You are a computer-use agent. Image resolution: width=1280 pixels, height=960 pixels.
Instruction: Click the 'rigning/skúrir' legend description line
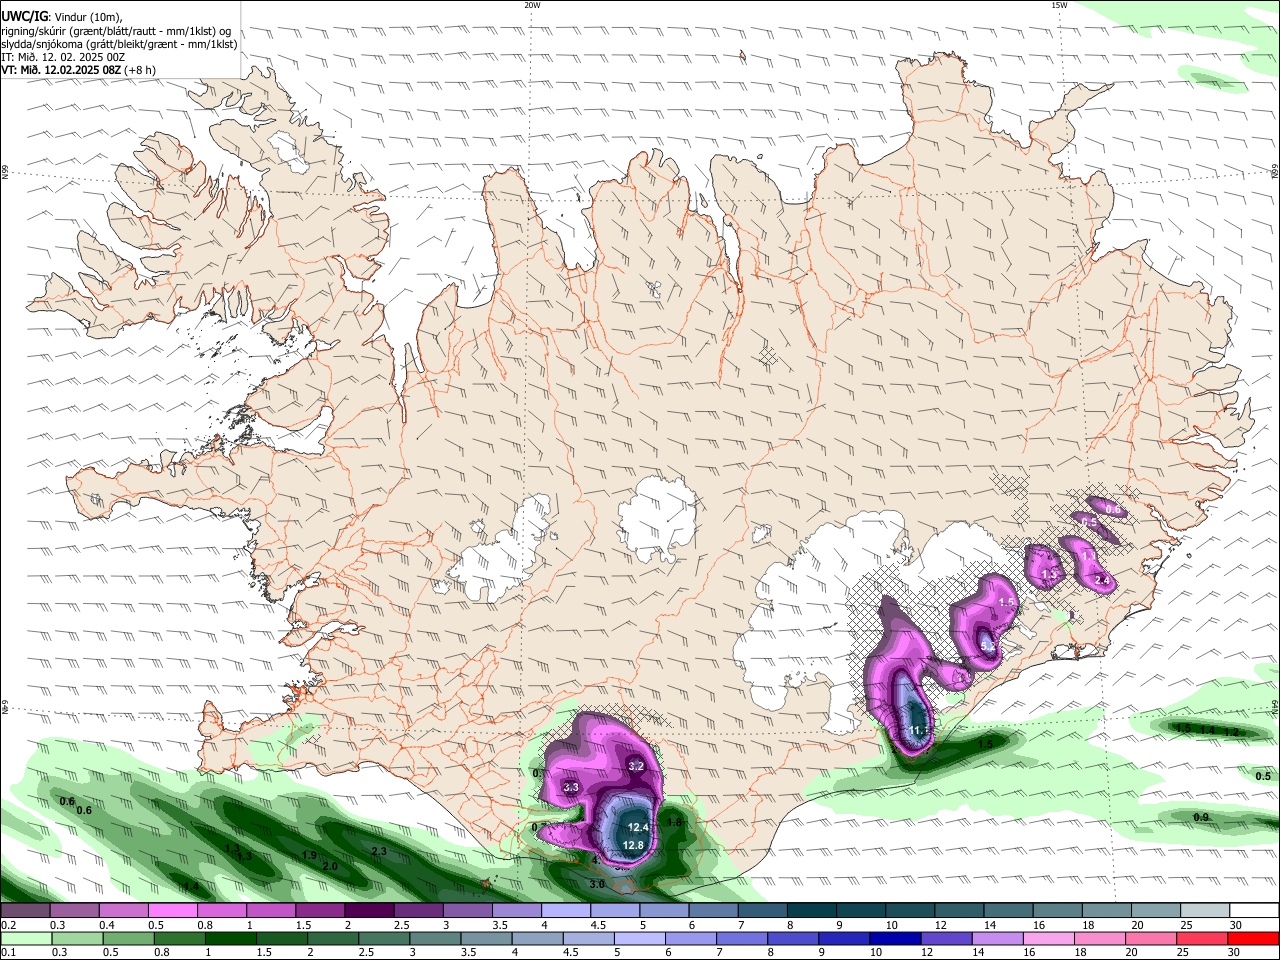(116, 31)
